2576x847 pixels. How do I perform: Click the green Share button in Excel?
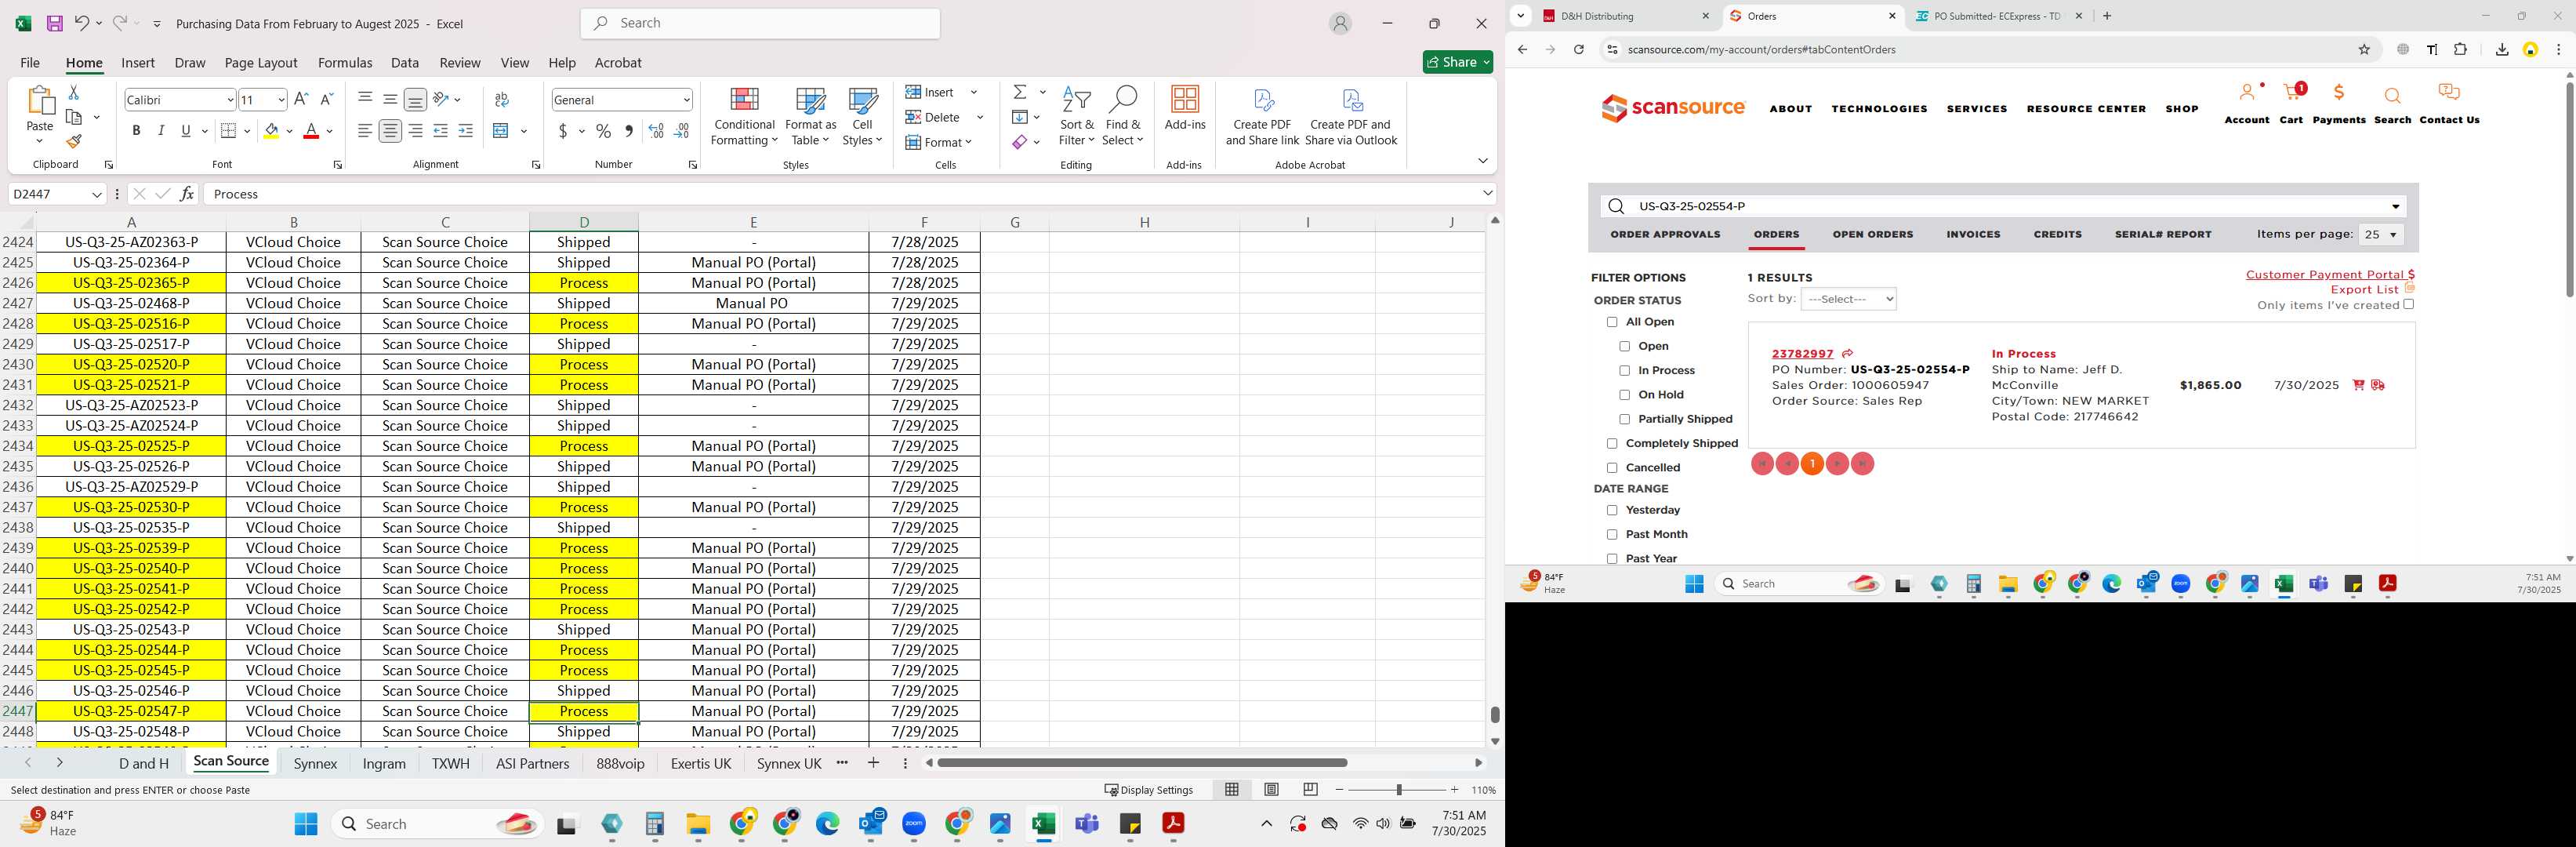point(1457,62)
